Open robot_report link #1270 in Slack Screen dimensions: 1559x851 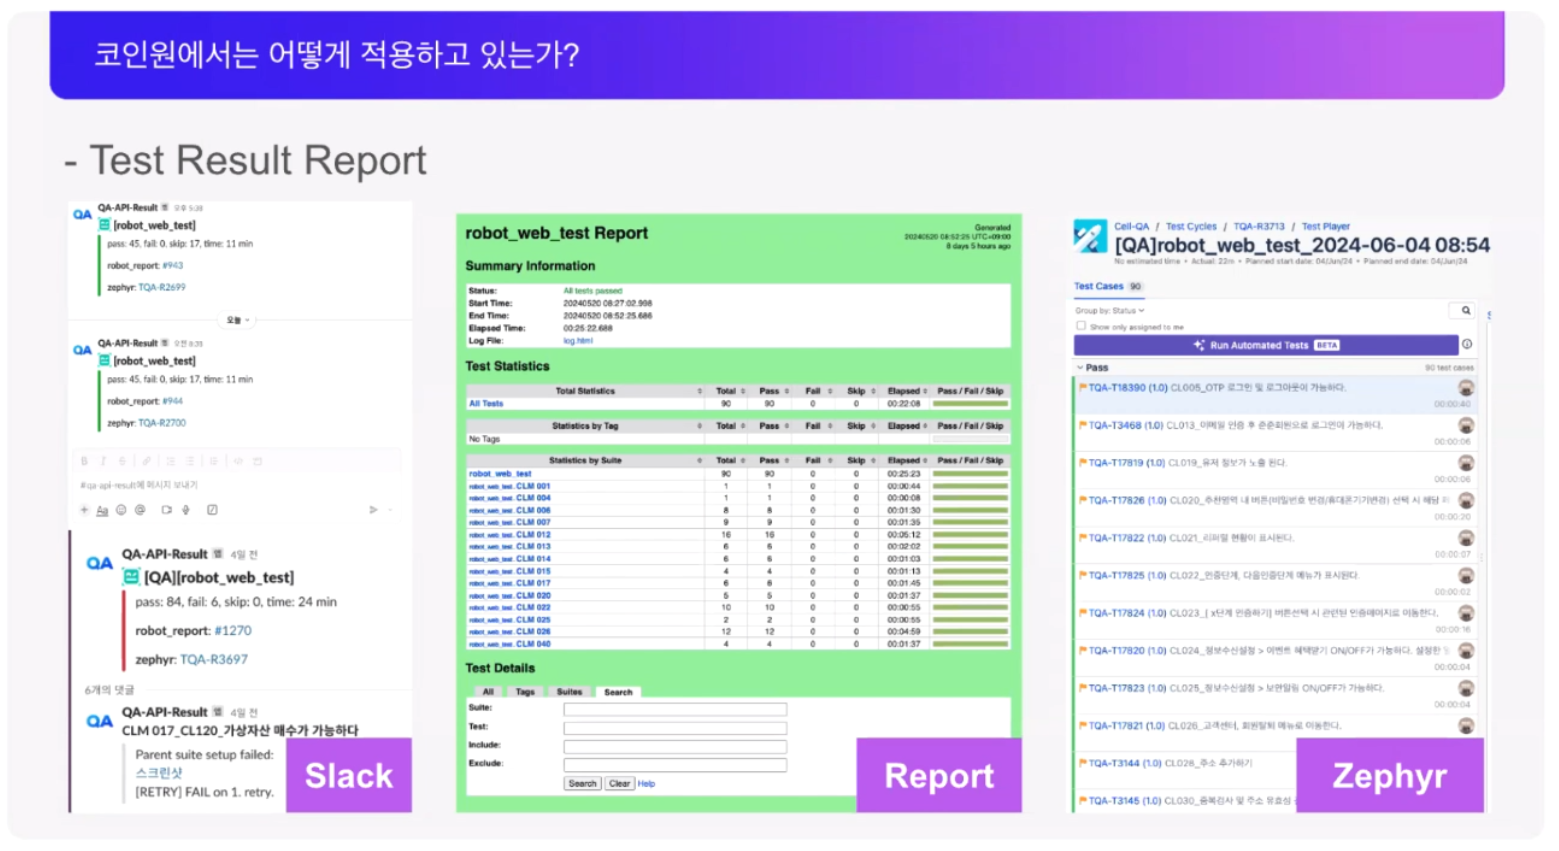click(x=233, y=631)
